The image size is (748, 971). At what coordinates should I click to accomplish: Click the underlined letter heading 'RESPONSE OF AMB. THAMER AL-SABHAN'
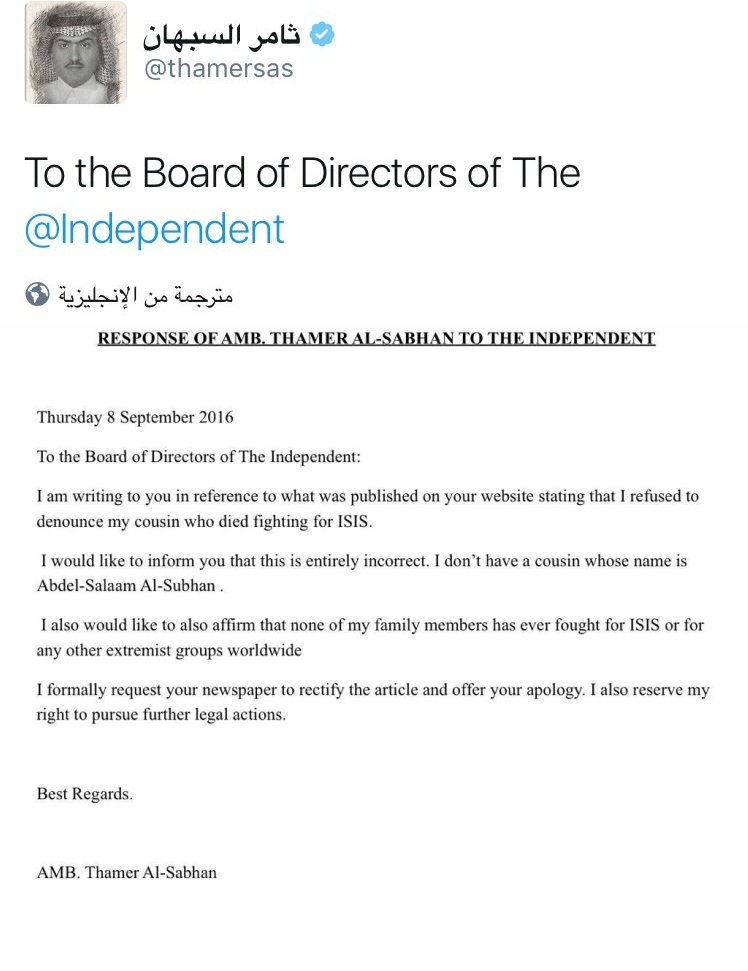click(x=375, y=339)
